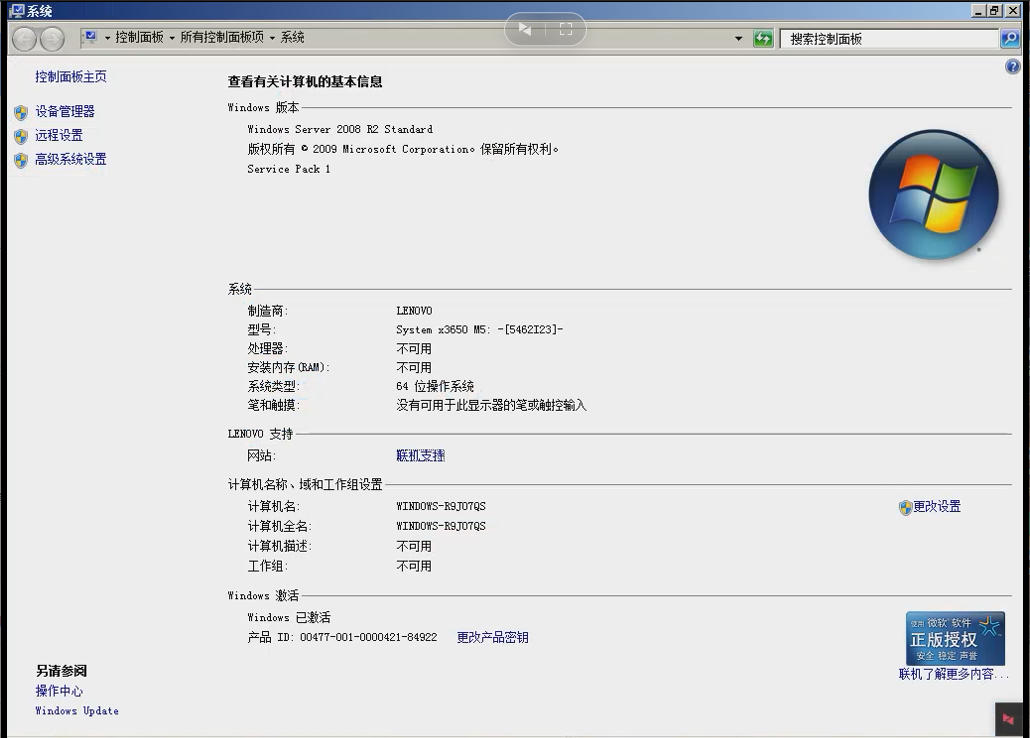Image resolution: width=1030 pixels, height=738 pixels.
Task: Click the red flag icon at bottom right
Action: click(x=1008, y=720)
